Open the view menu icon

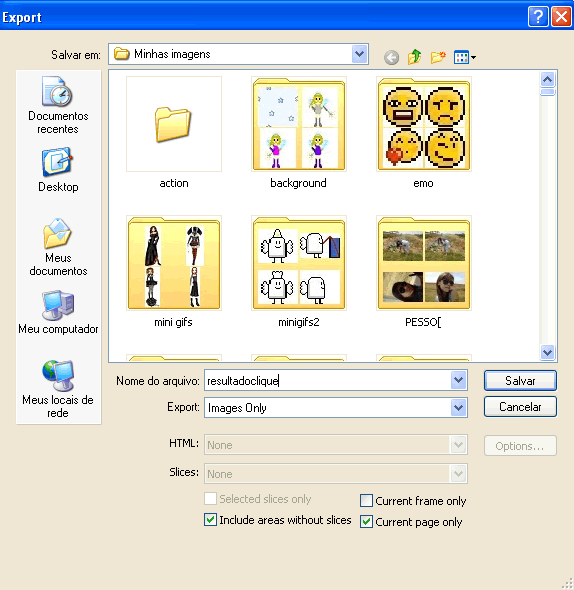464,57
